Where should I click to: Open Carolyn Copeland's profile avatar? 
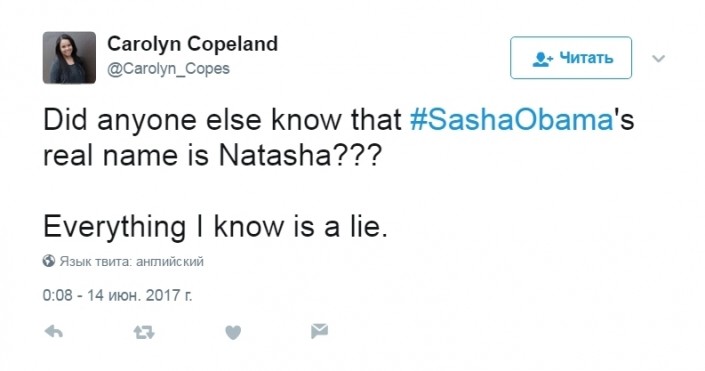69,58
